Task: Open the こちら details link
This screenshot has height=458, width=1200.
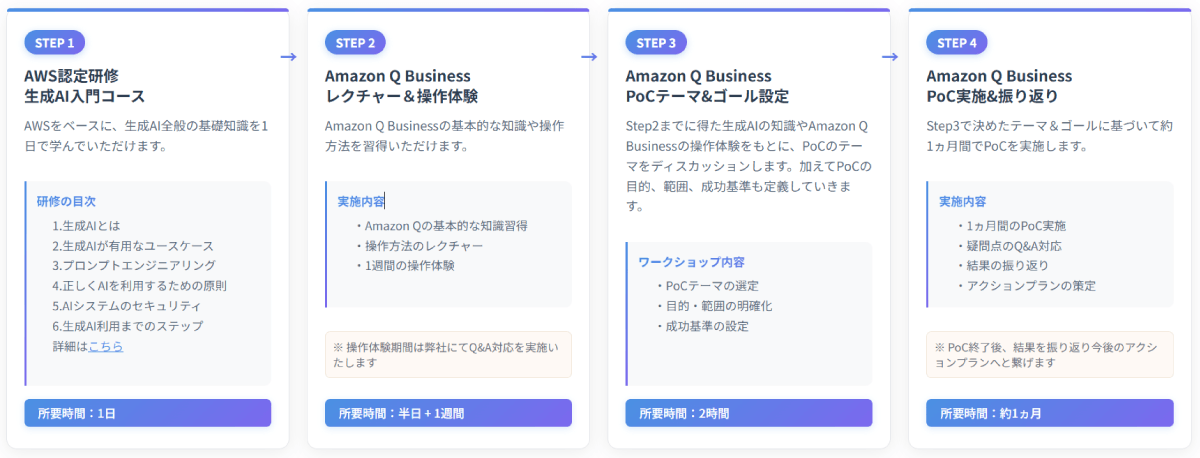Action: (106, 346)
